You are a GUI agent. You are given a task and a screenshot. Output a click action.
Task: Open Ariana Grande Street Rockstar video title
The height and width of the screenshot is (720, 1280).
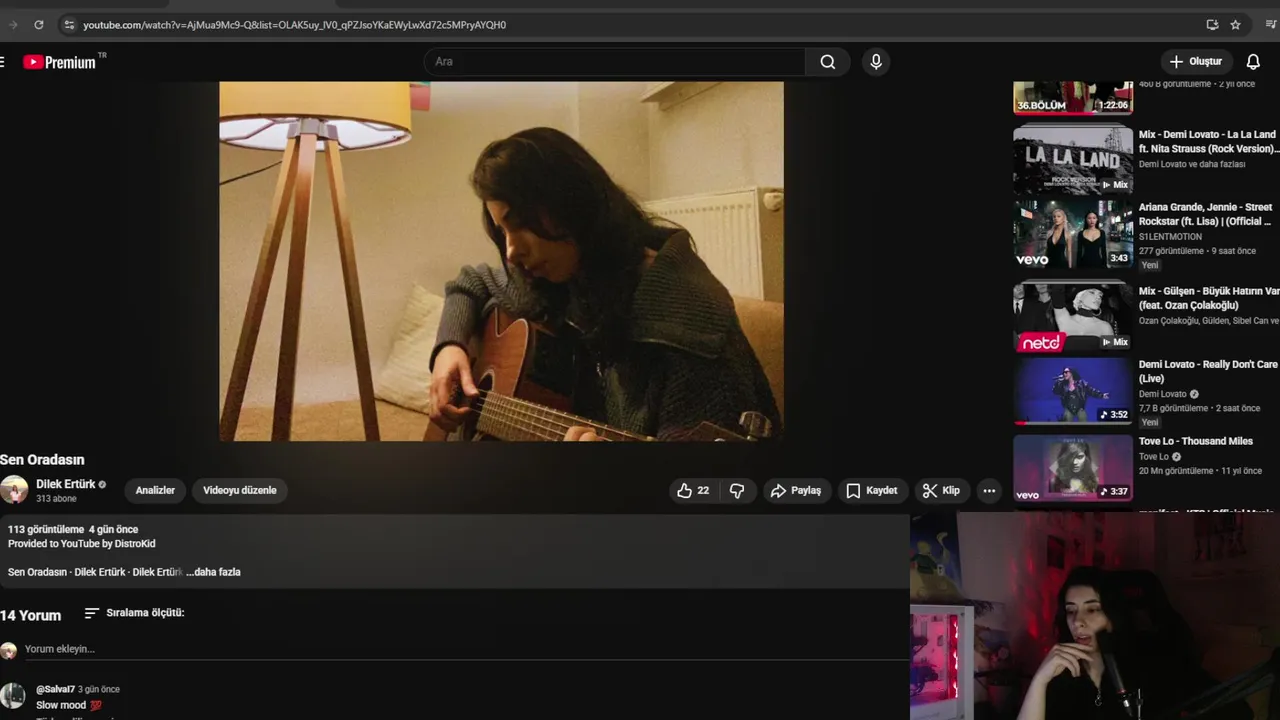point(1206,214)
